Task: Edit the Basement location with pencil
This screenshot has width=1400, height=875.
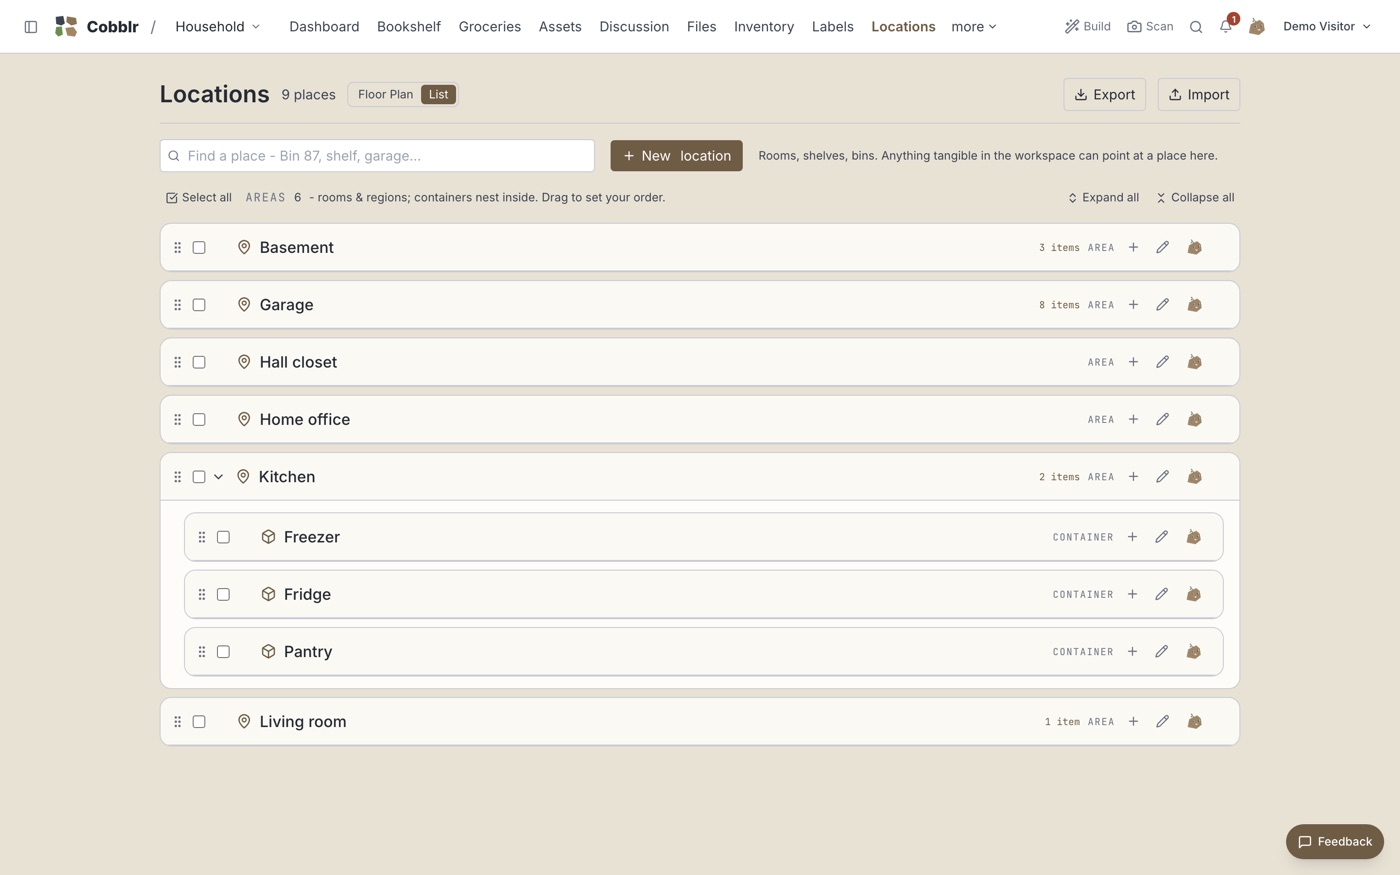Action: (1162, 248)
